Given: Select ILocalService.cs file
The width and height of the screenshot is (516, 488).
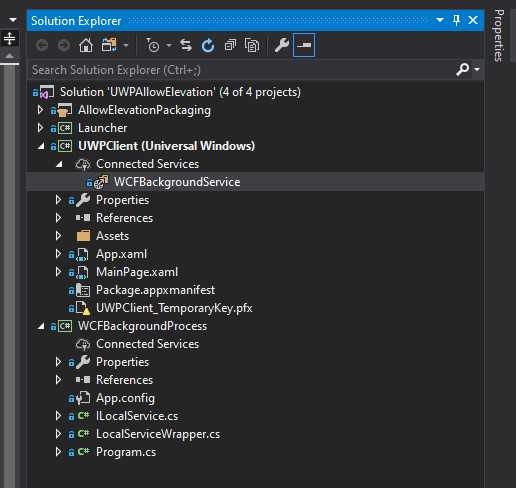Looking at the screenshot, I should (x=137, y=416).
